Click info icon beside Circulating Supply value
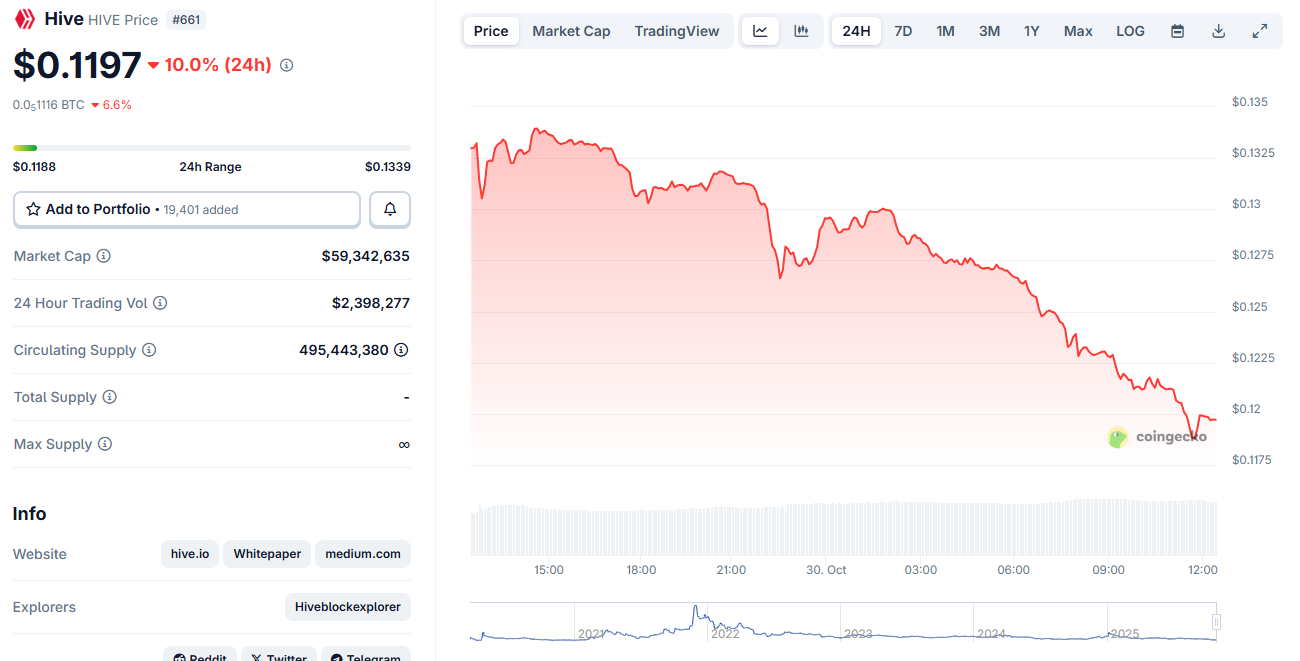The image size is (1300, 661). [x=401, y=350]
